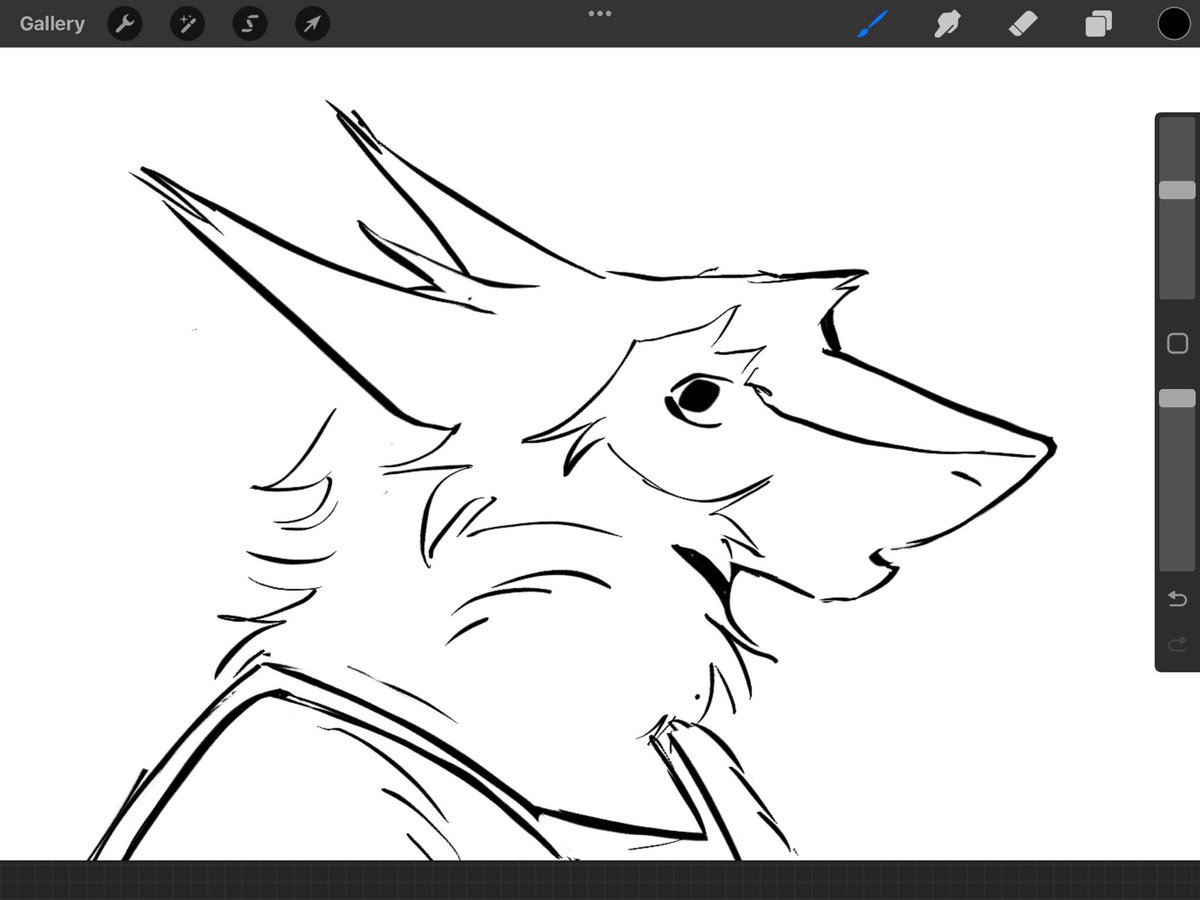Adjust the brush opacity slider handle
Screen dimensions: 1200x900
pyautogui.click(x=1177, y=398)
